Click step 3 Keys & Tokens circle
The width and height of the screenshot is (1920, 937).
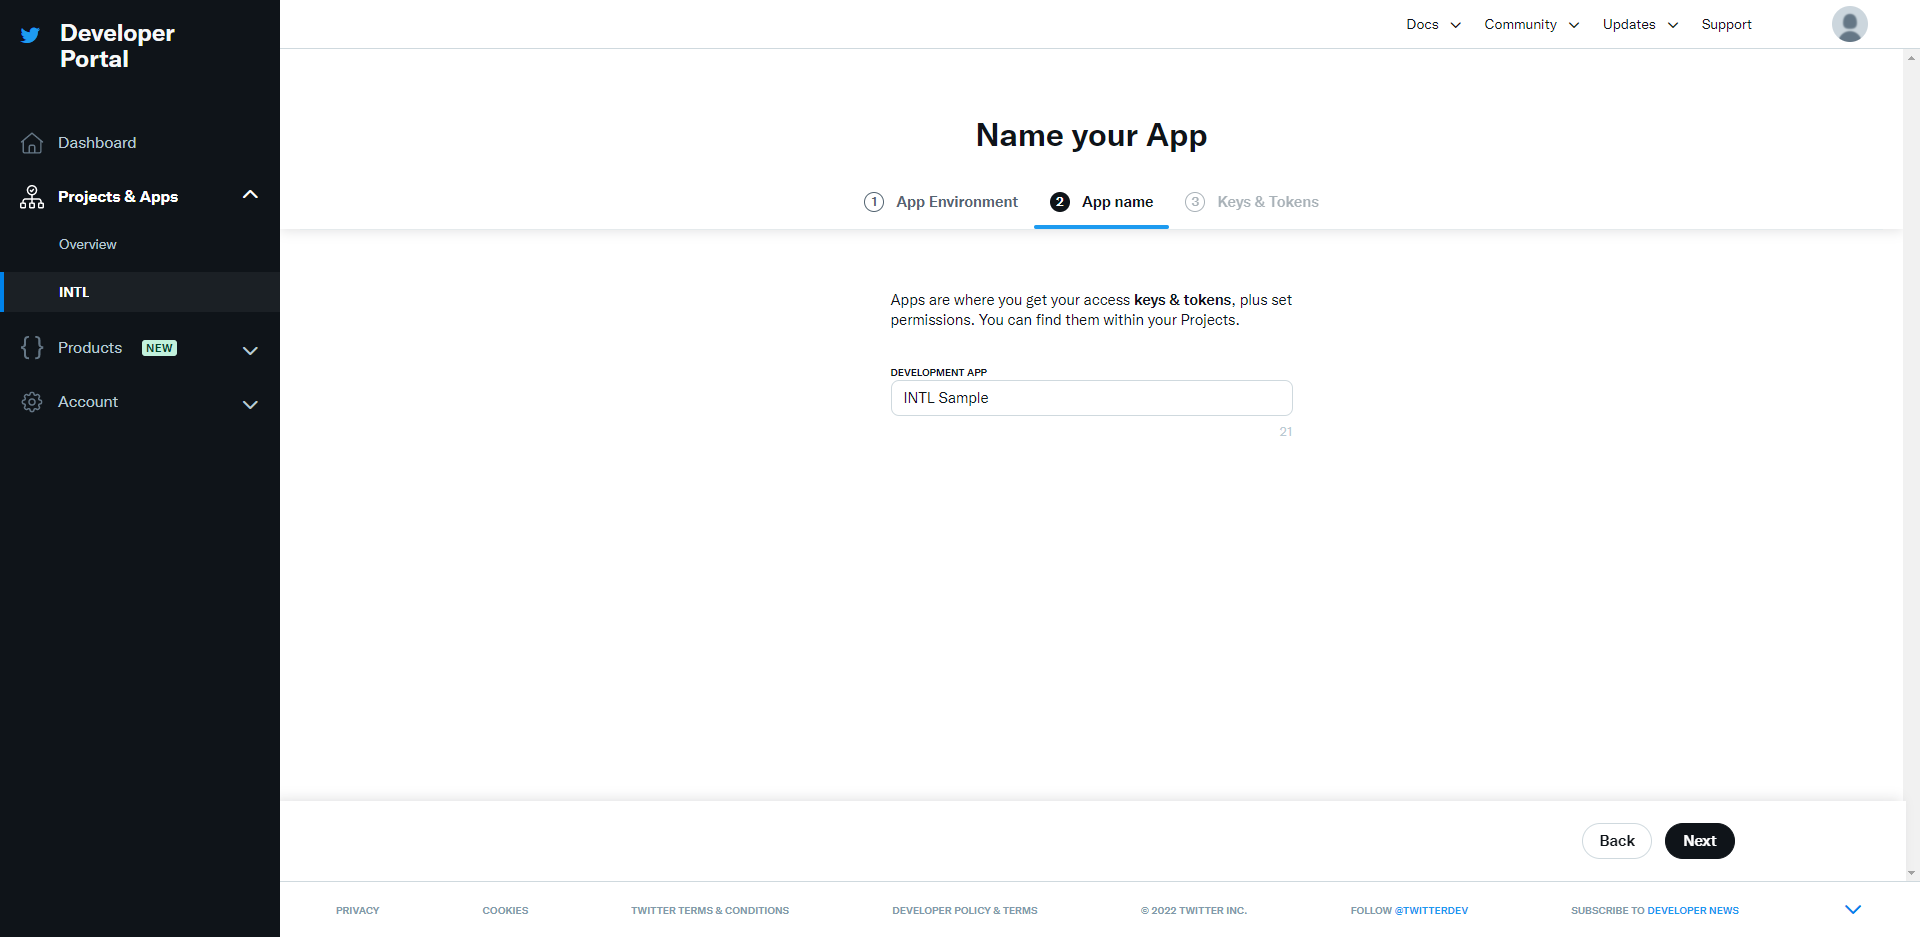1195,201
